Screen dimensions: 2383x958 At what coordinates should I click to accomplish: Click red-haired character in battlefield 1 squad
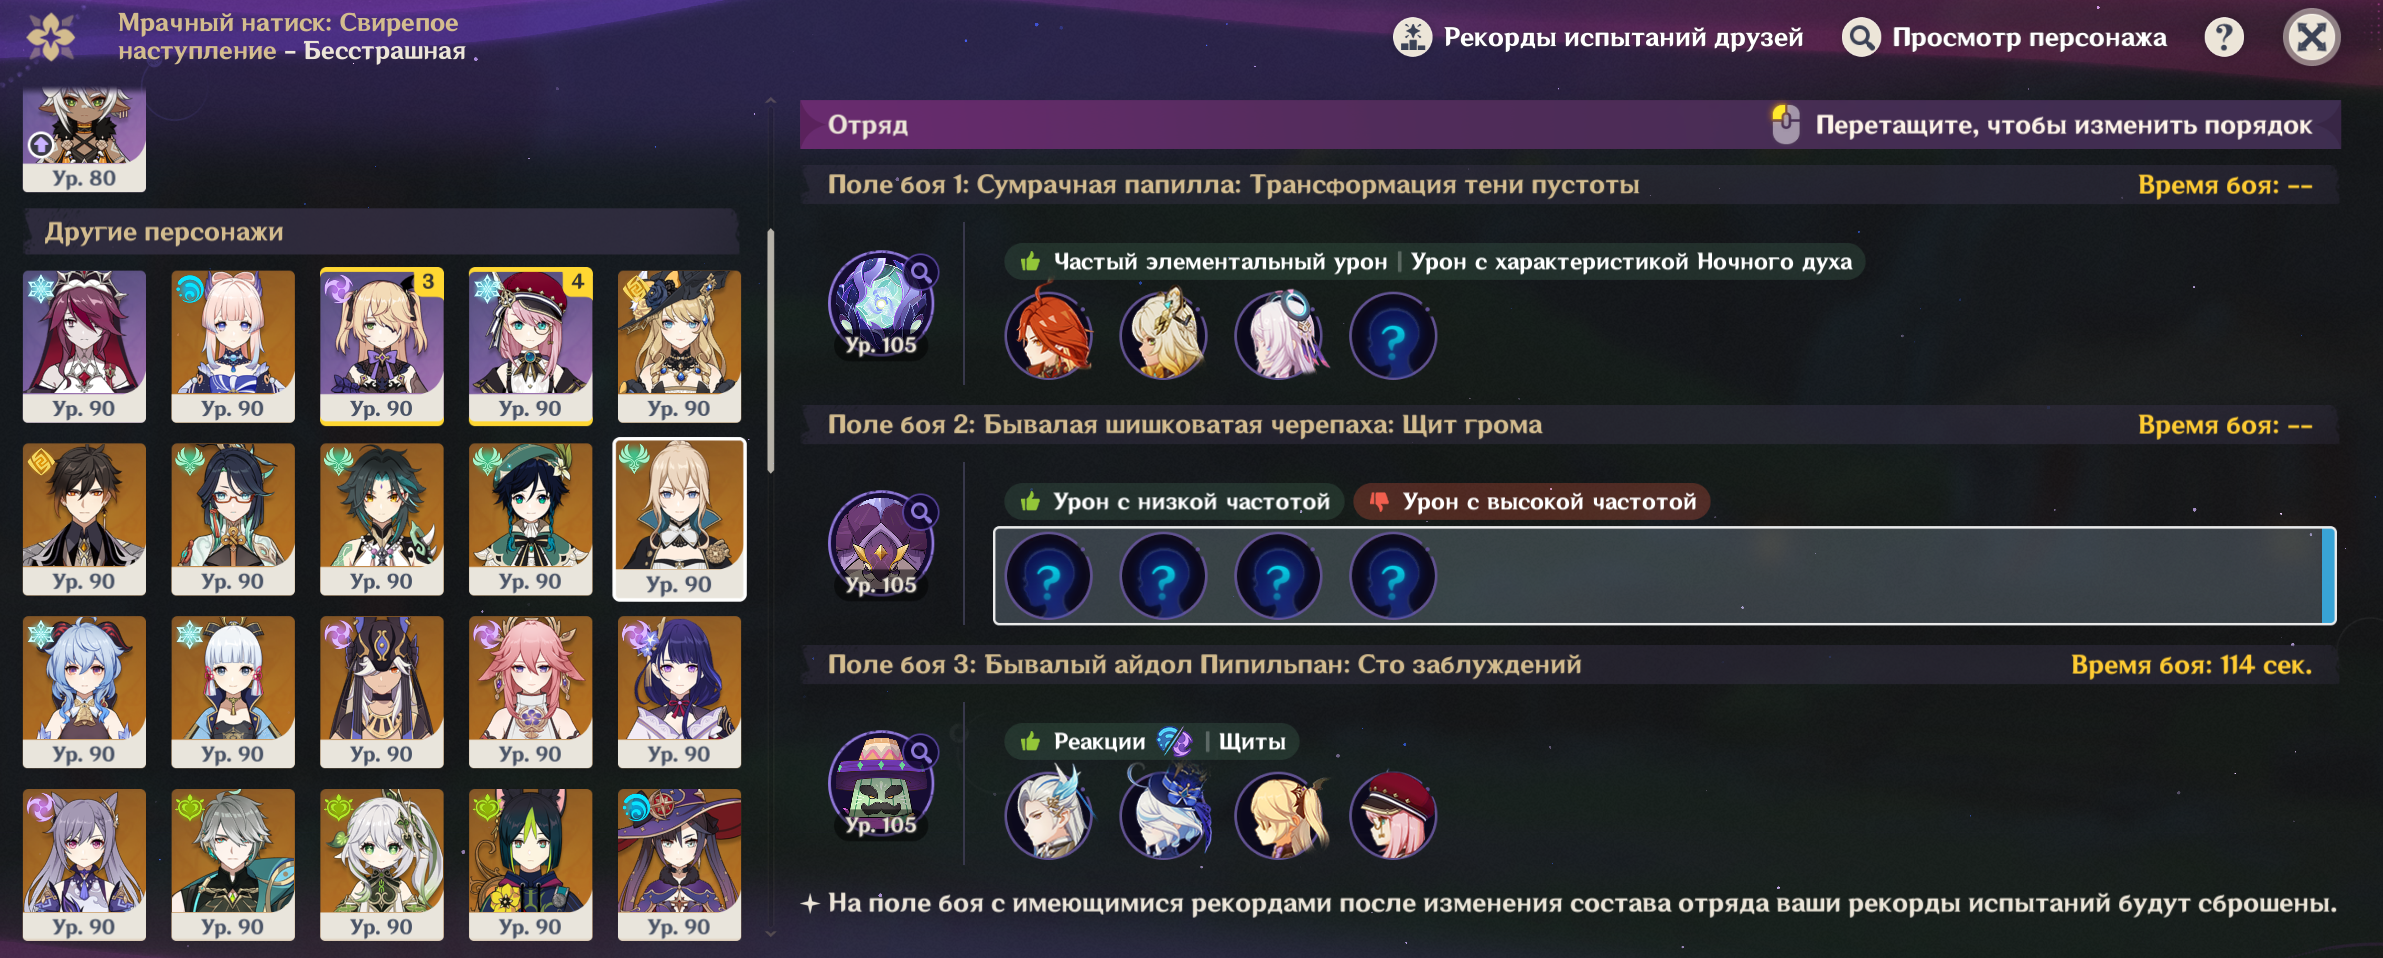(1048, 336)
